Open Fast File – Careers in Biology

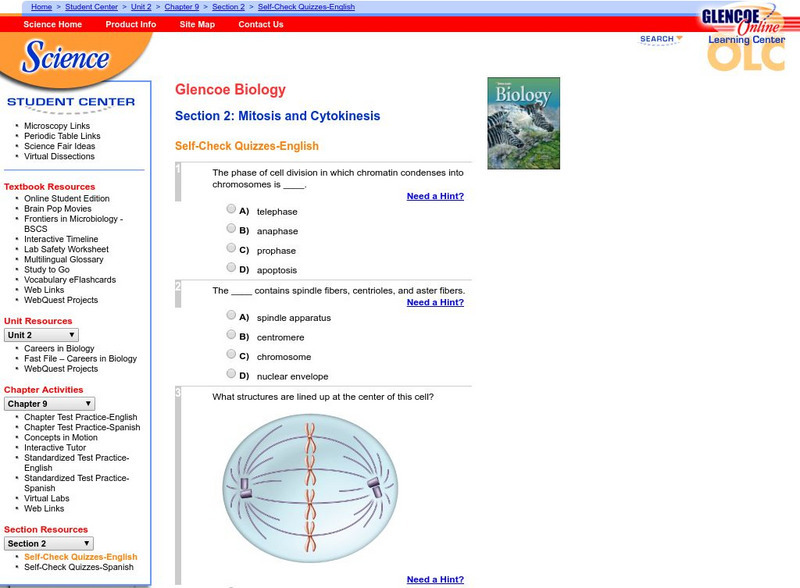click(x=81, y=358)
